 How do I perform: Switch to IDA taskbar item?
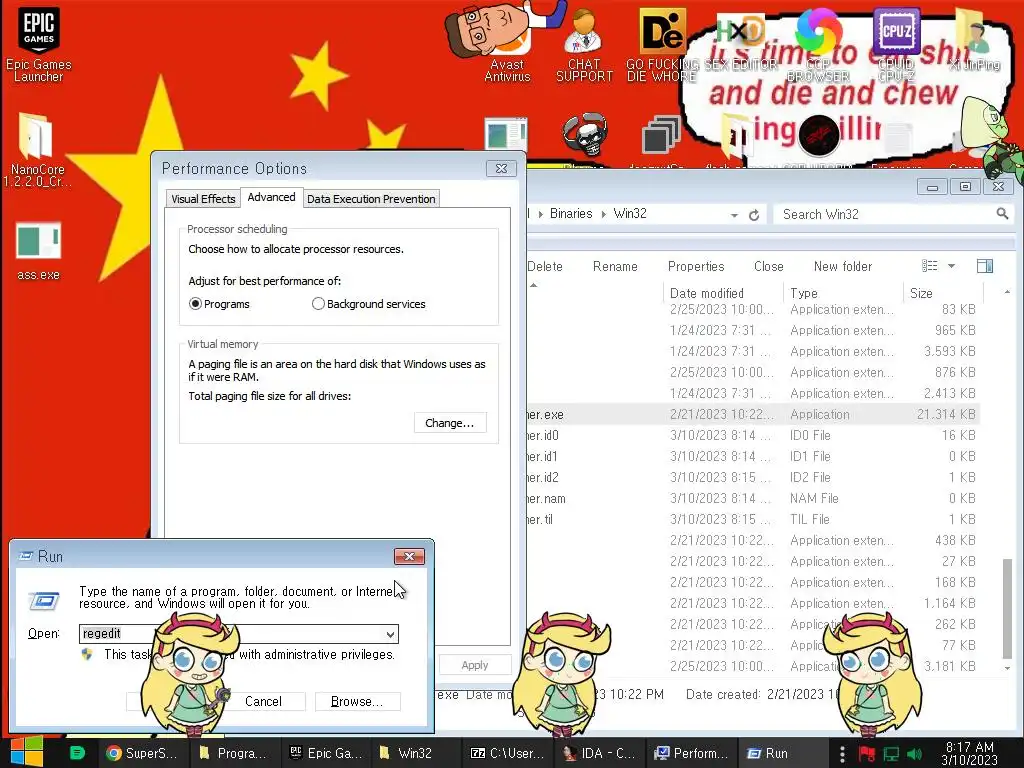[599, 753]
